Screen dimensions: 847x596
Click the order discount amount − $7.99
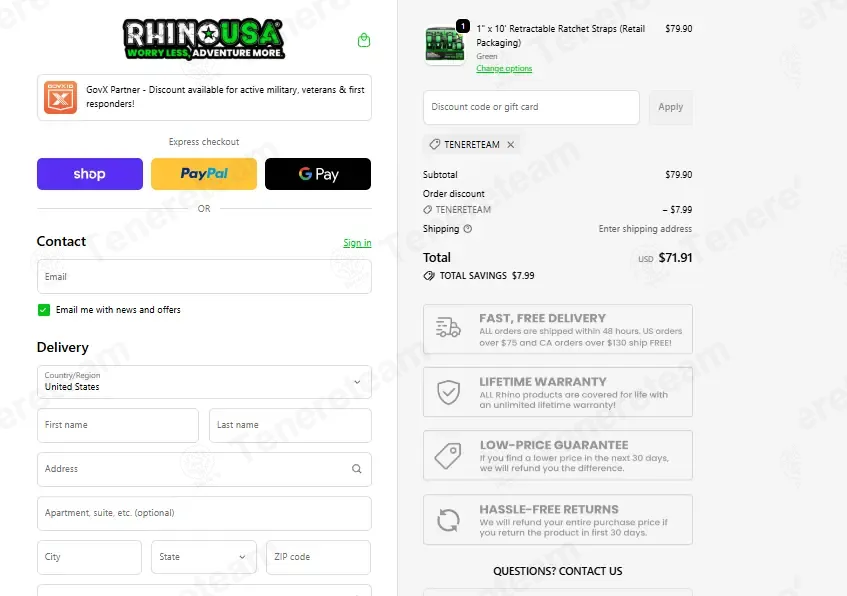(677, 210)
